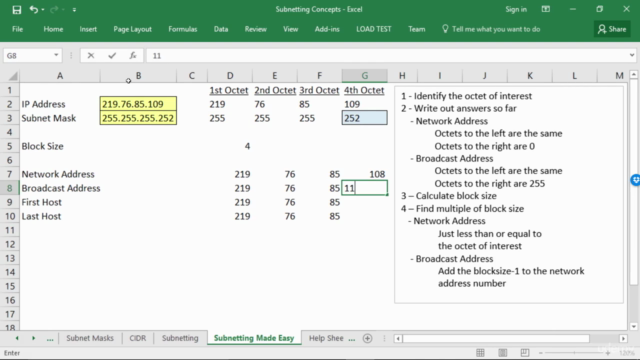Click inside the formula bar showing 11
Image resolution: width=640 pixels, height=360 pixels.
387,55
